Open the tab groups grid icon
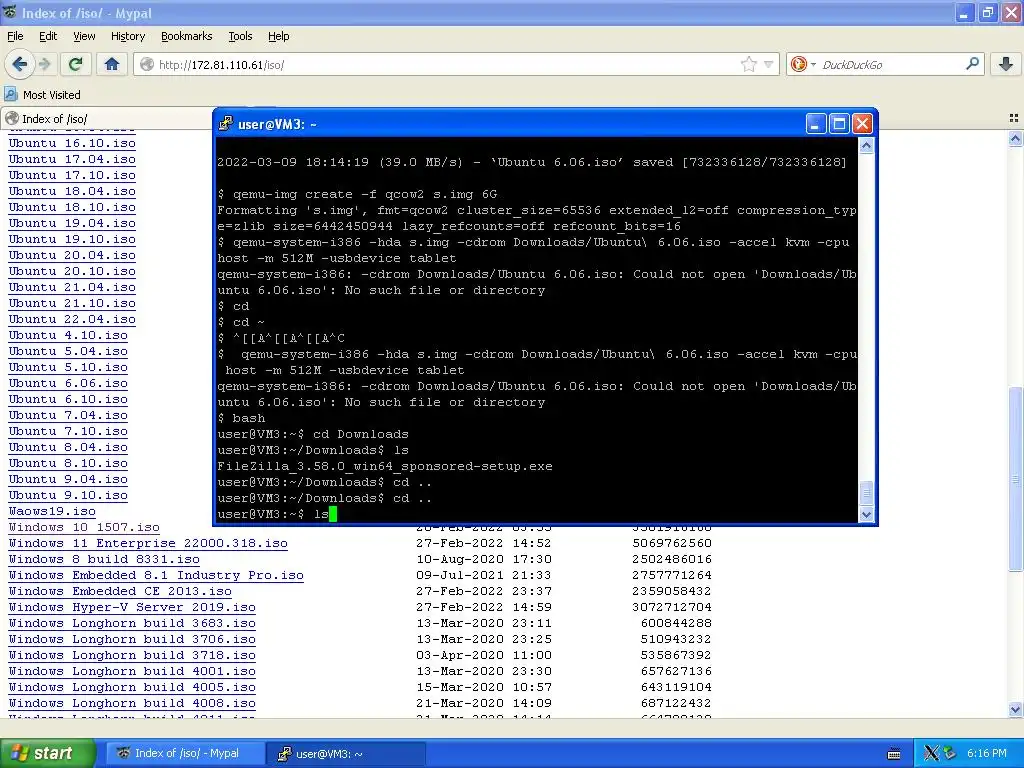 [x=1014, y=118]
